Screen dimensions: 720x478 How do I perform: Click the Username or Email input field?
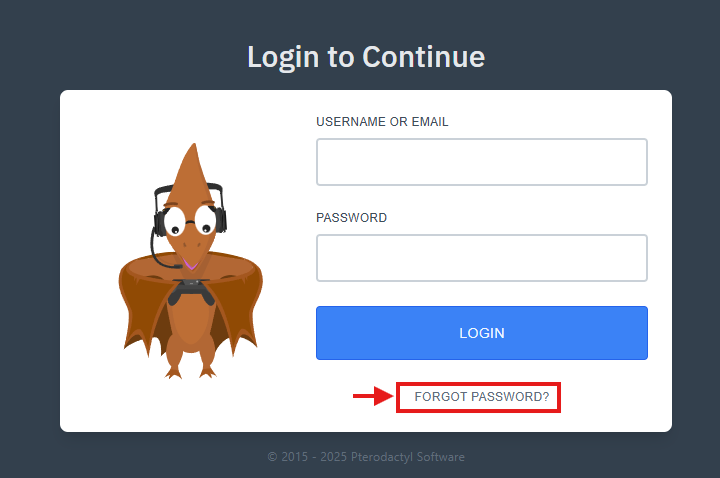tap(482, 162)
